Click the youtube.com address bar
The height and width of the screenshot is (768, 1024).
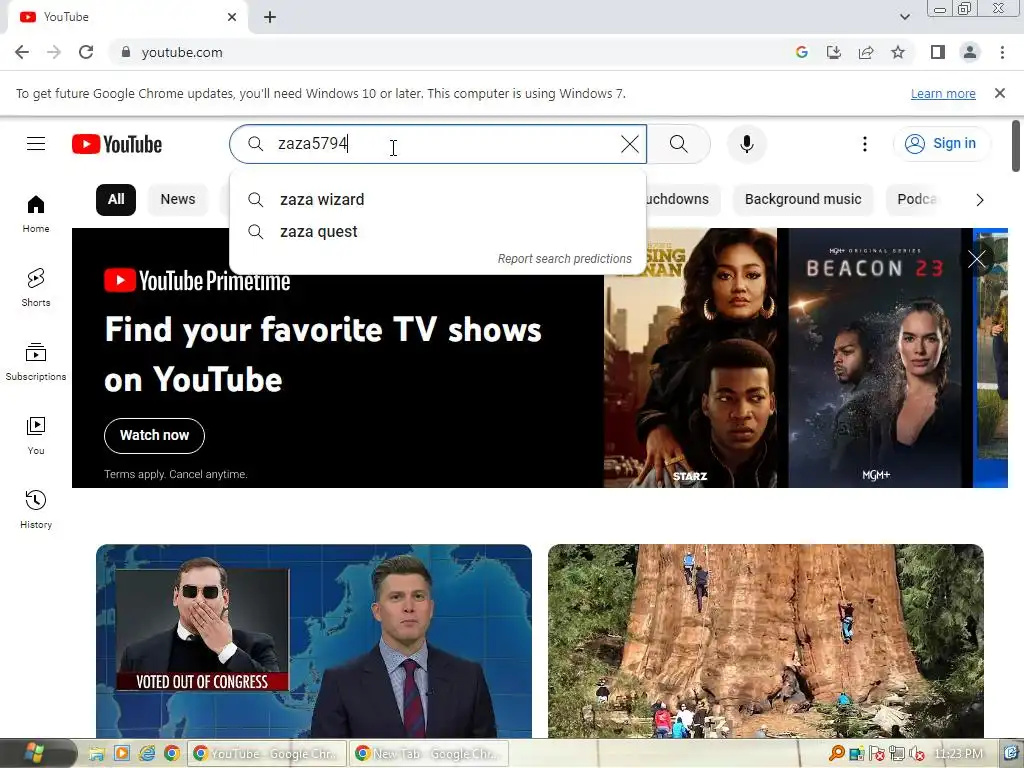[x=451, y=52]
